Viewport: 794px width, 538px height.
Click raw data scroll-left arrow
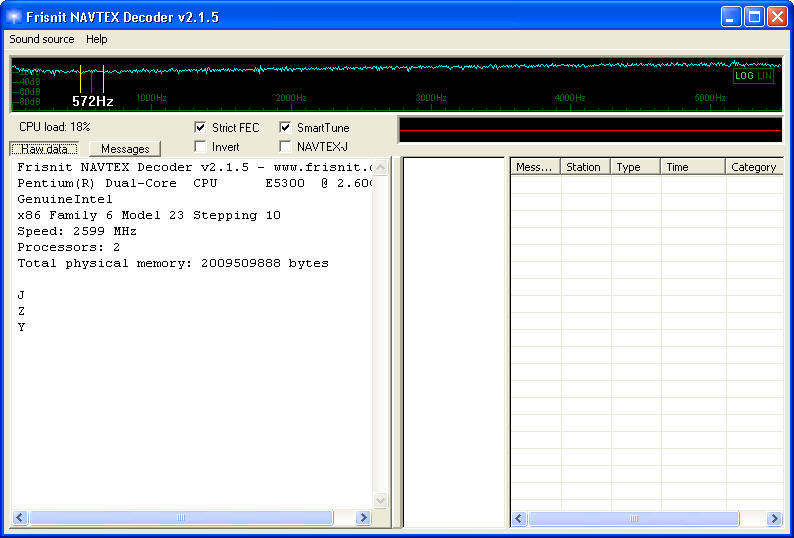tap(20, 517)
